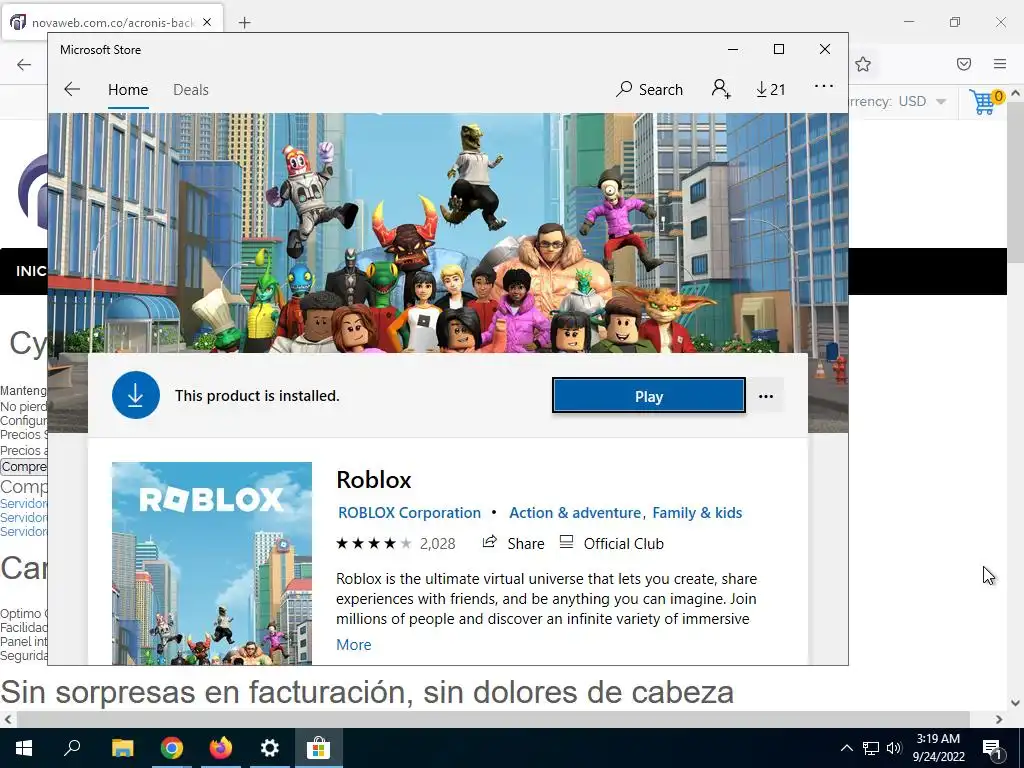Click the page vertical scrollbar

point(1015,183)
